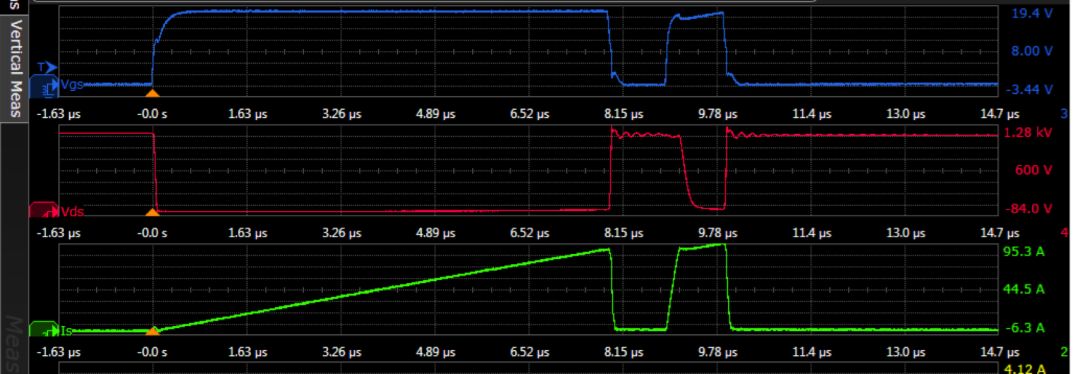The height and width of the screenshot is (374, 1080).
Task: Click the 4.89 µs label under Vds plot
Action: [x=435, y=233]
